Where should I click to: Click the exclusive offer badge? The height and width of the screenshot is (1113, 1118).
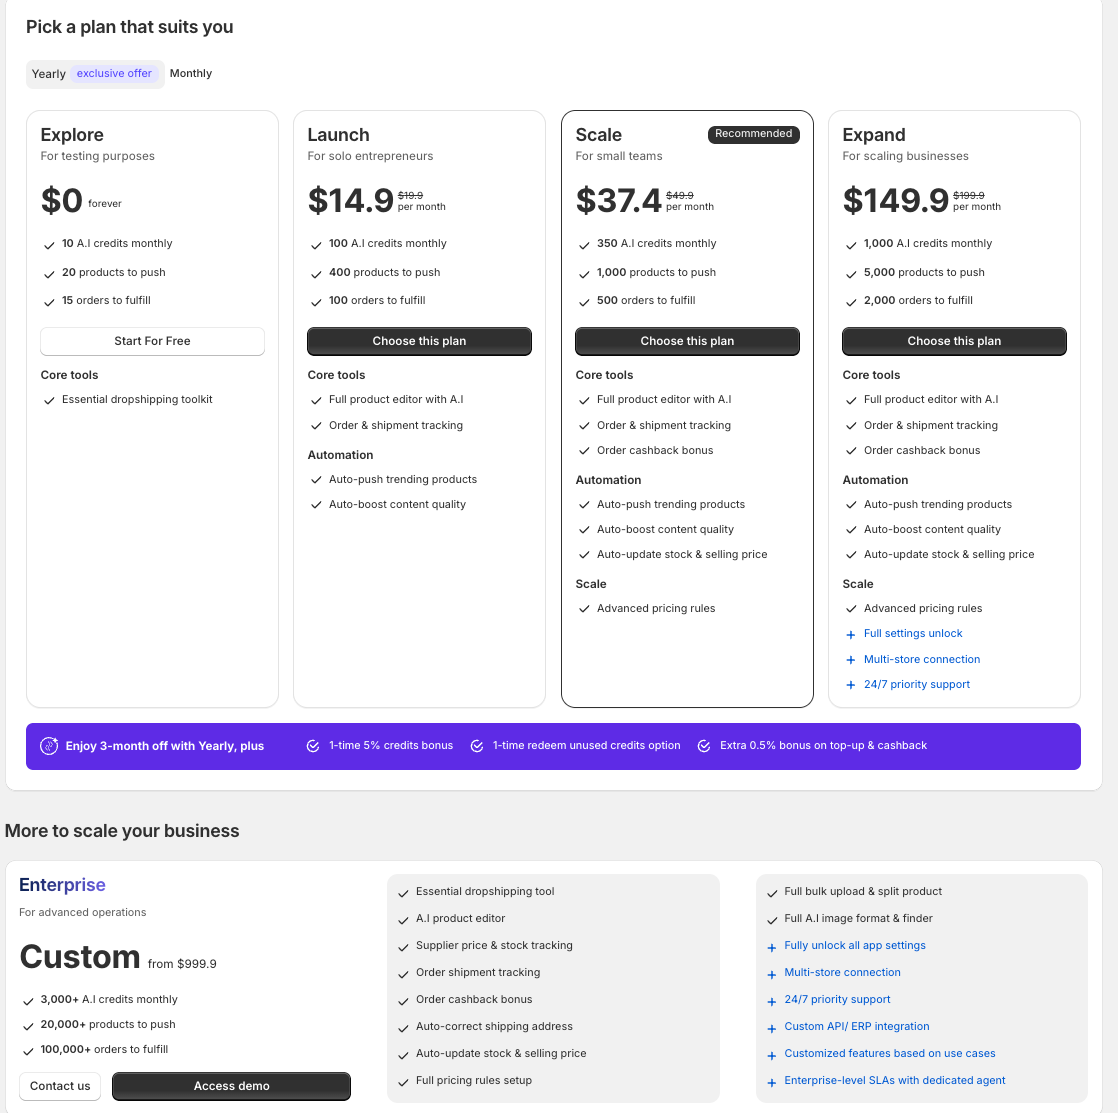click(x=115, y=74)
